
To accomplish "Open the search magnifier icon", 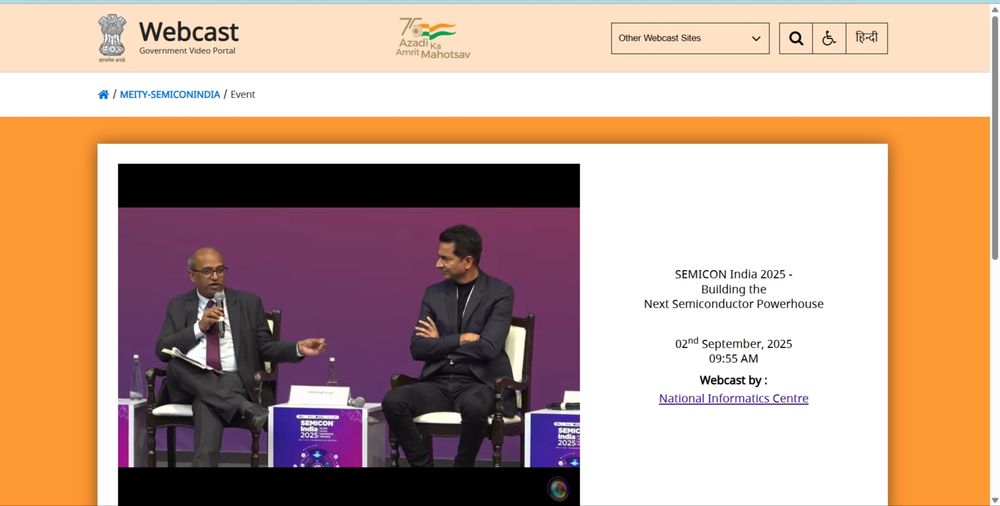I will (x=796, y=38).
